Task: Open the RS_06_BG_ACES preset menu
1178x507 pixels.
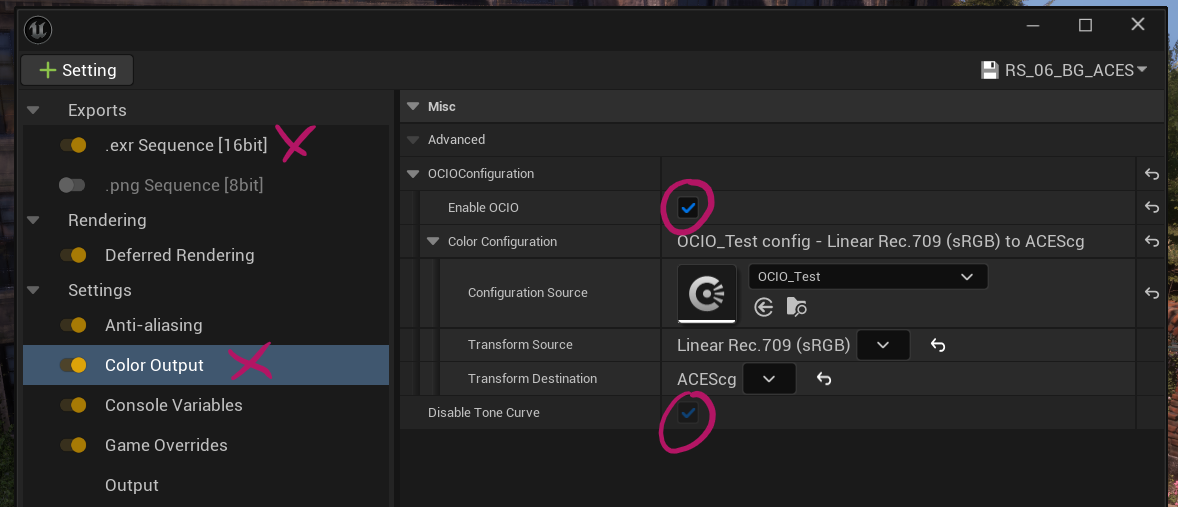Action: [x=1064, y=70]
